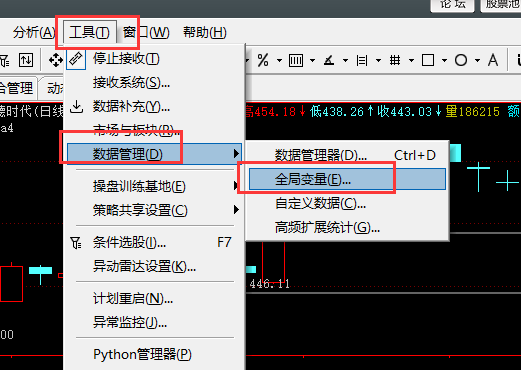The width and height of the screenshot is (521, 370).
Task: Select 计划重启(N)... entry
Action: [153, 298]
